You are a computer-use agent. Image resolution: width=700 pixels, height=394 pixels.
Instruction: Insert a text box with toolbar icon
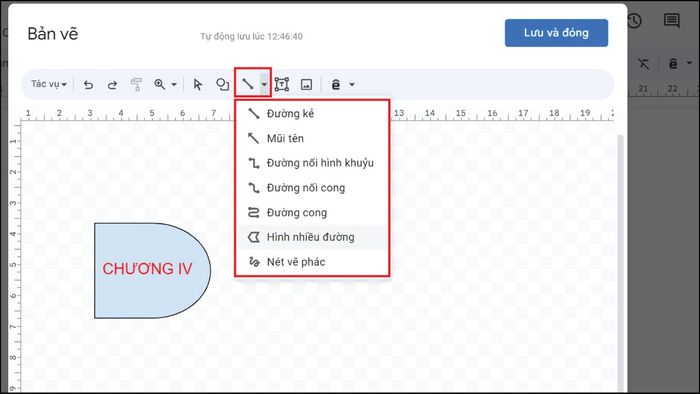(x=282, y=84)
